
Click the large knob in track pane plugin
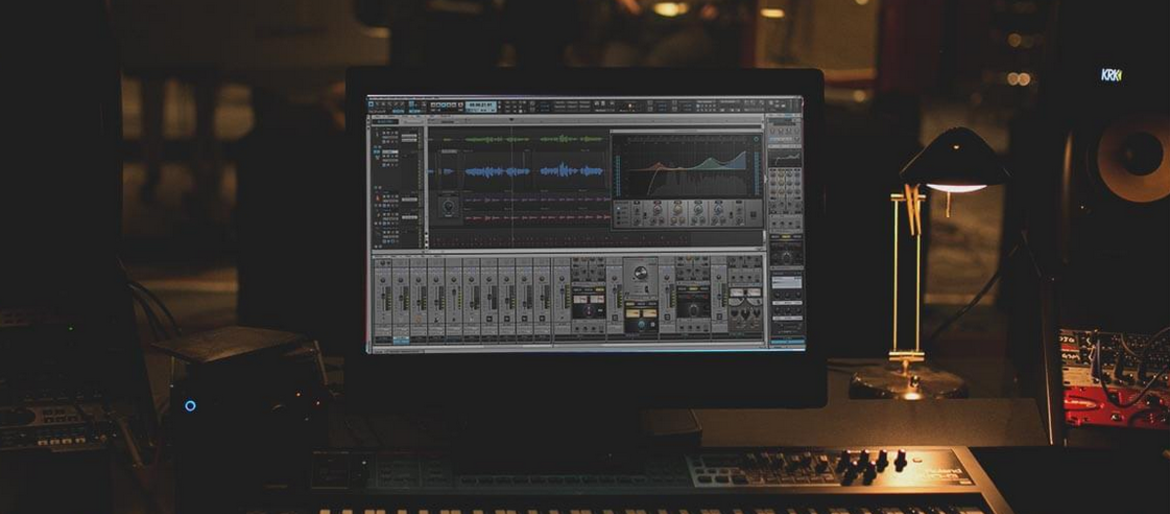[x=448, y=206]
